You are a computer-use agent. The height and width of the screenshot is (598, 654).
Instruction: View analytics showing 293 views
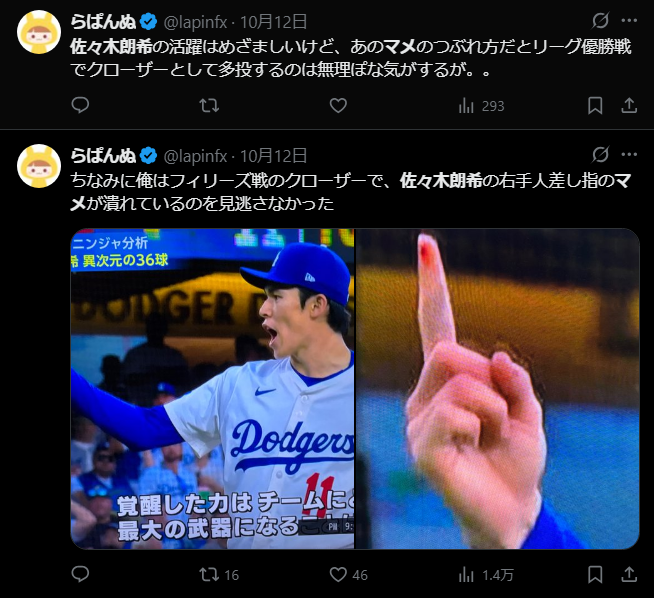[481, 106]
